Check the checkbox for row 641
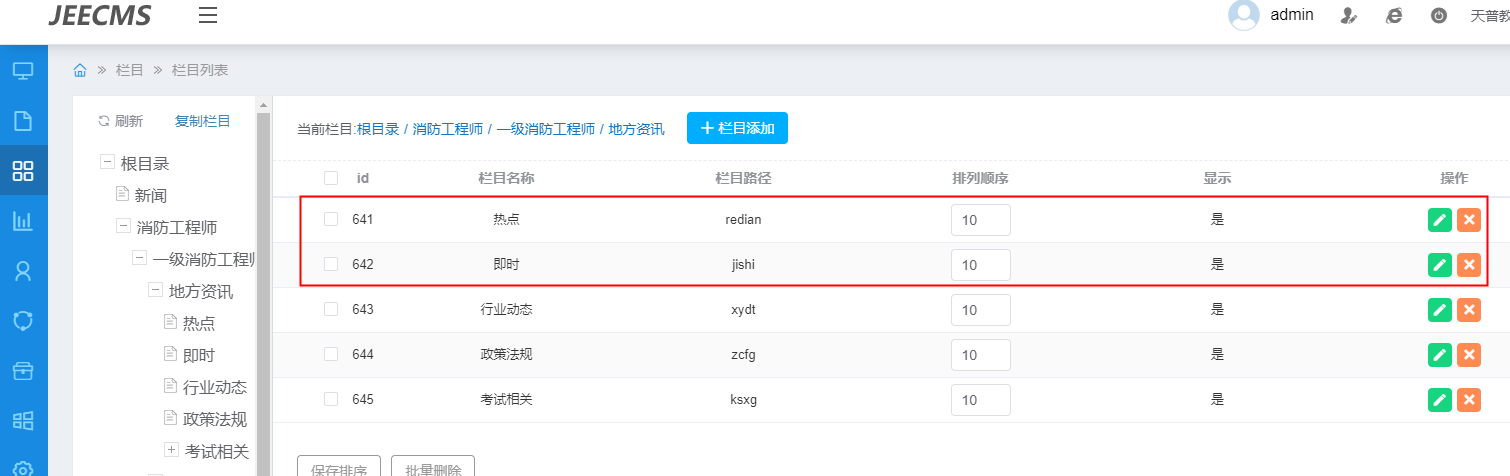The image size is (1510, 476). (331, 220)
